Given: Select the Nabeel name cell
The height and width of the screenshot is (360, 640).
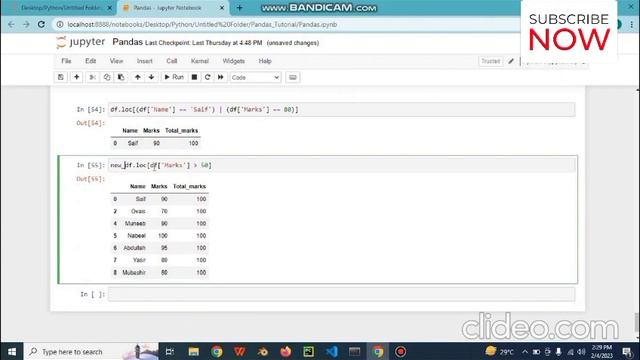Looking at the screenshot, I should (136, 236).
